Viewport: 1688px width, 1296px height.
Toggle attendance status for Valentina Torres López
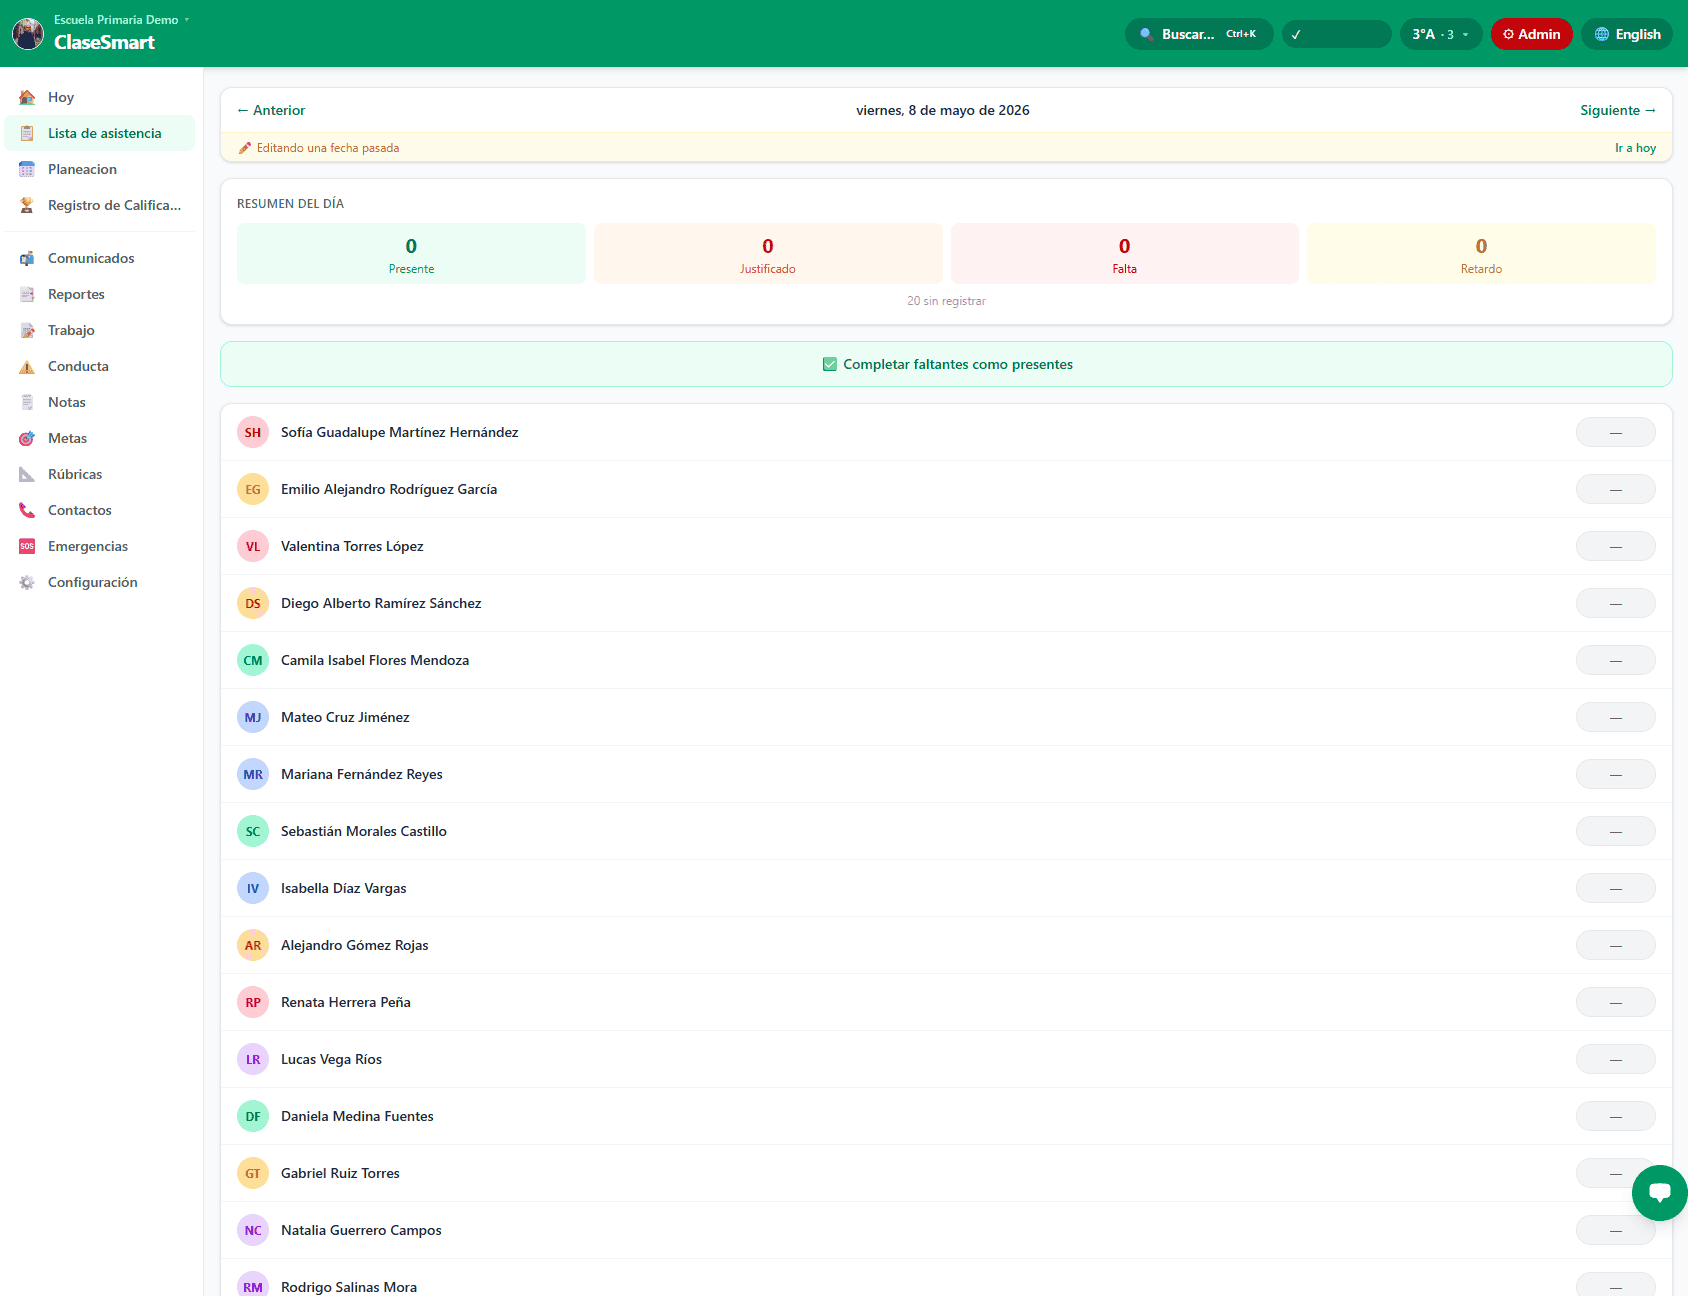[x=1615, y=546]
